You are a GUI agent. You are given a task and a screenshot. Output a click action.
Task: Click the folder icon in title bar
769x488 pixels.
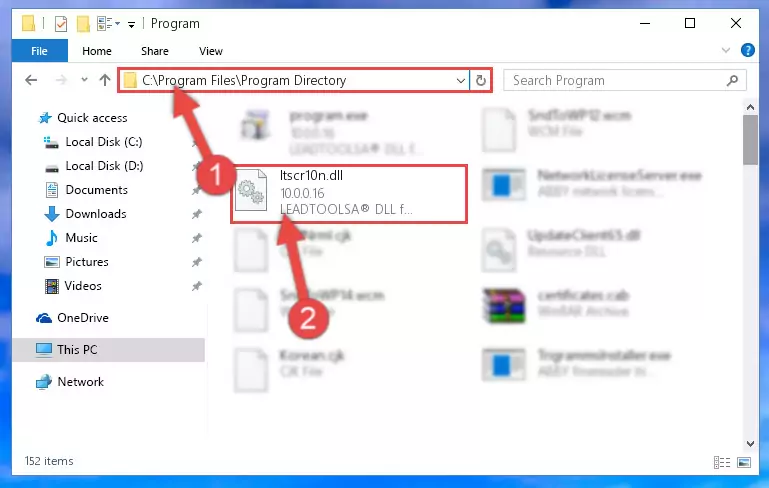(28, 23)
